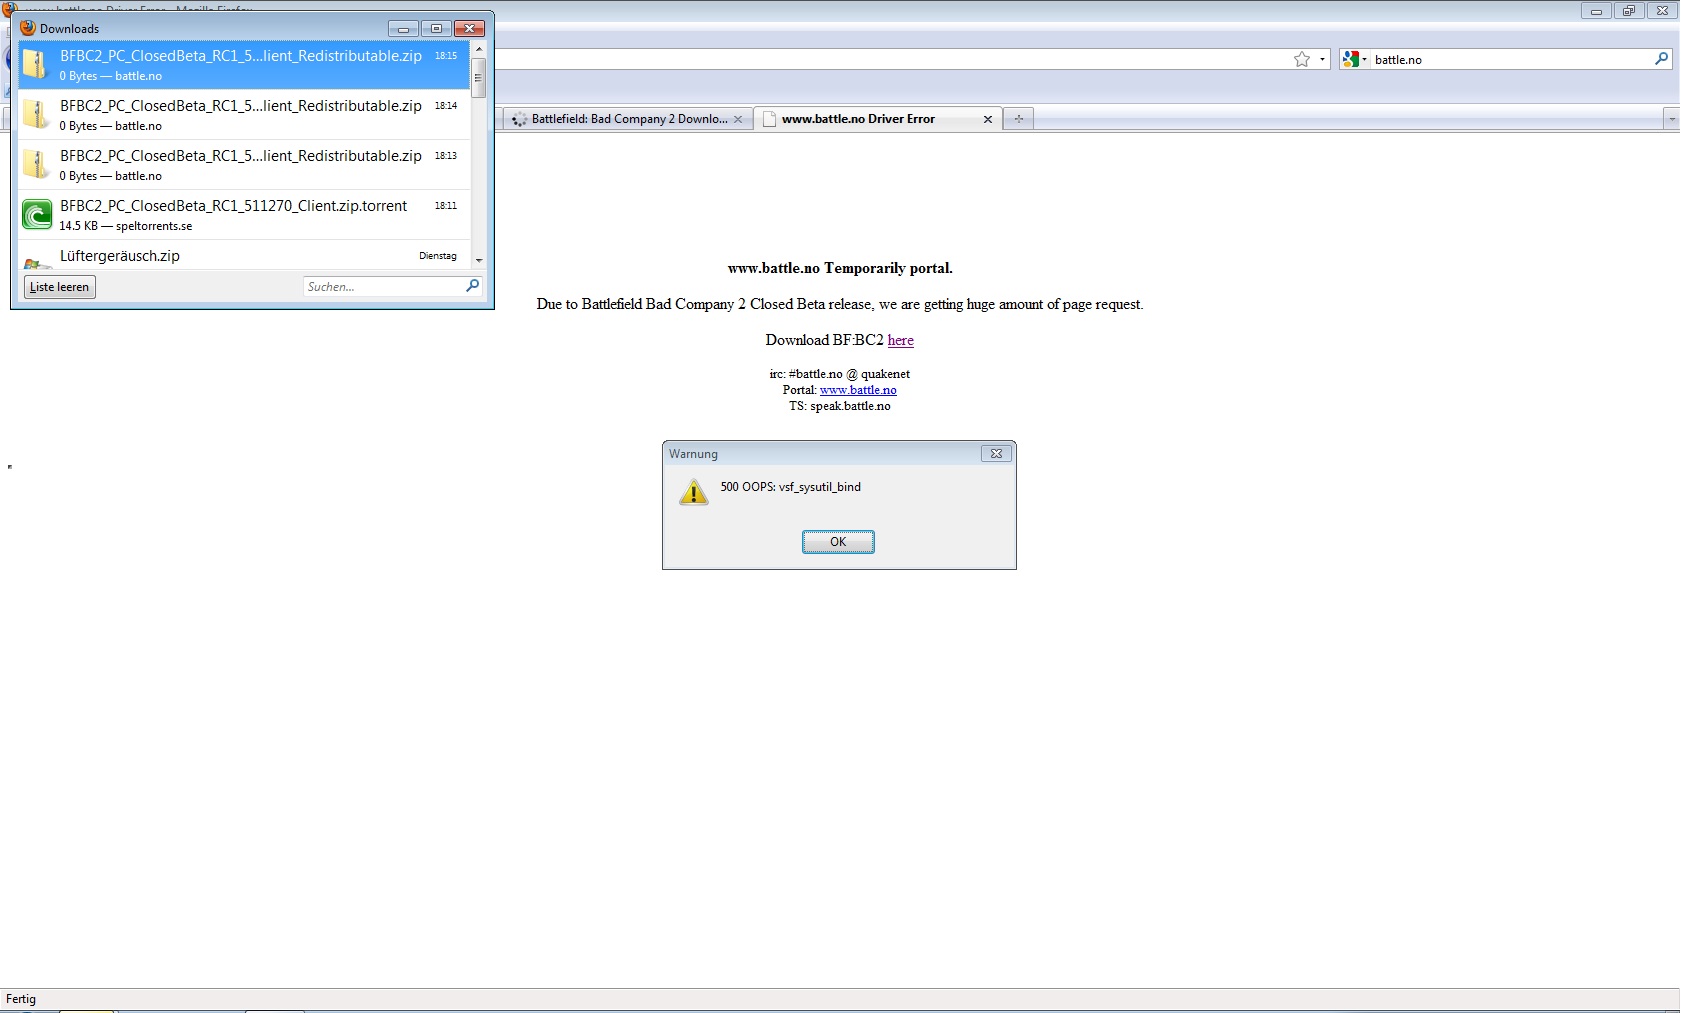Viewport: 1684px width, 1013px height.
Task: Restore down the Firefox main window
Action: click(1629, 11)
